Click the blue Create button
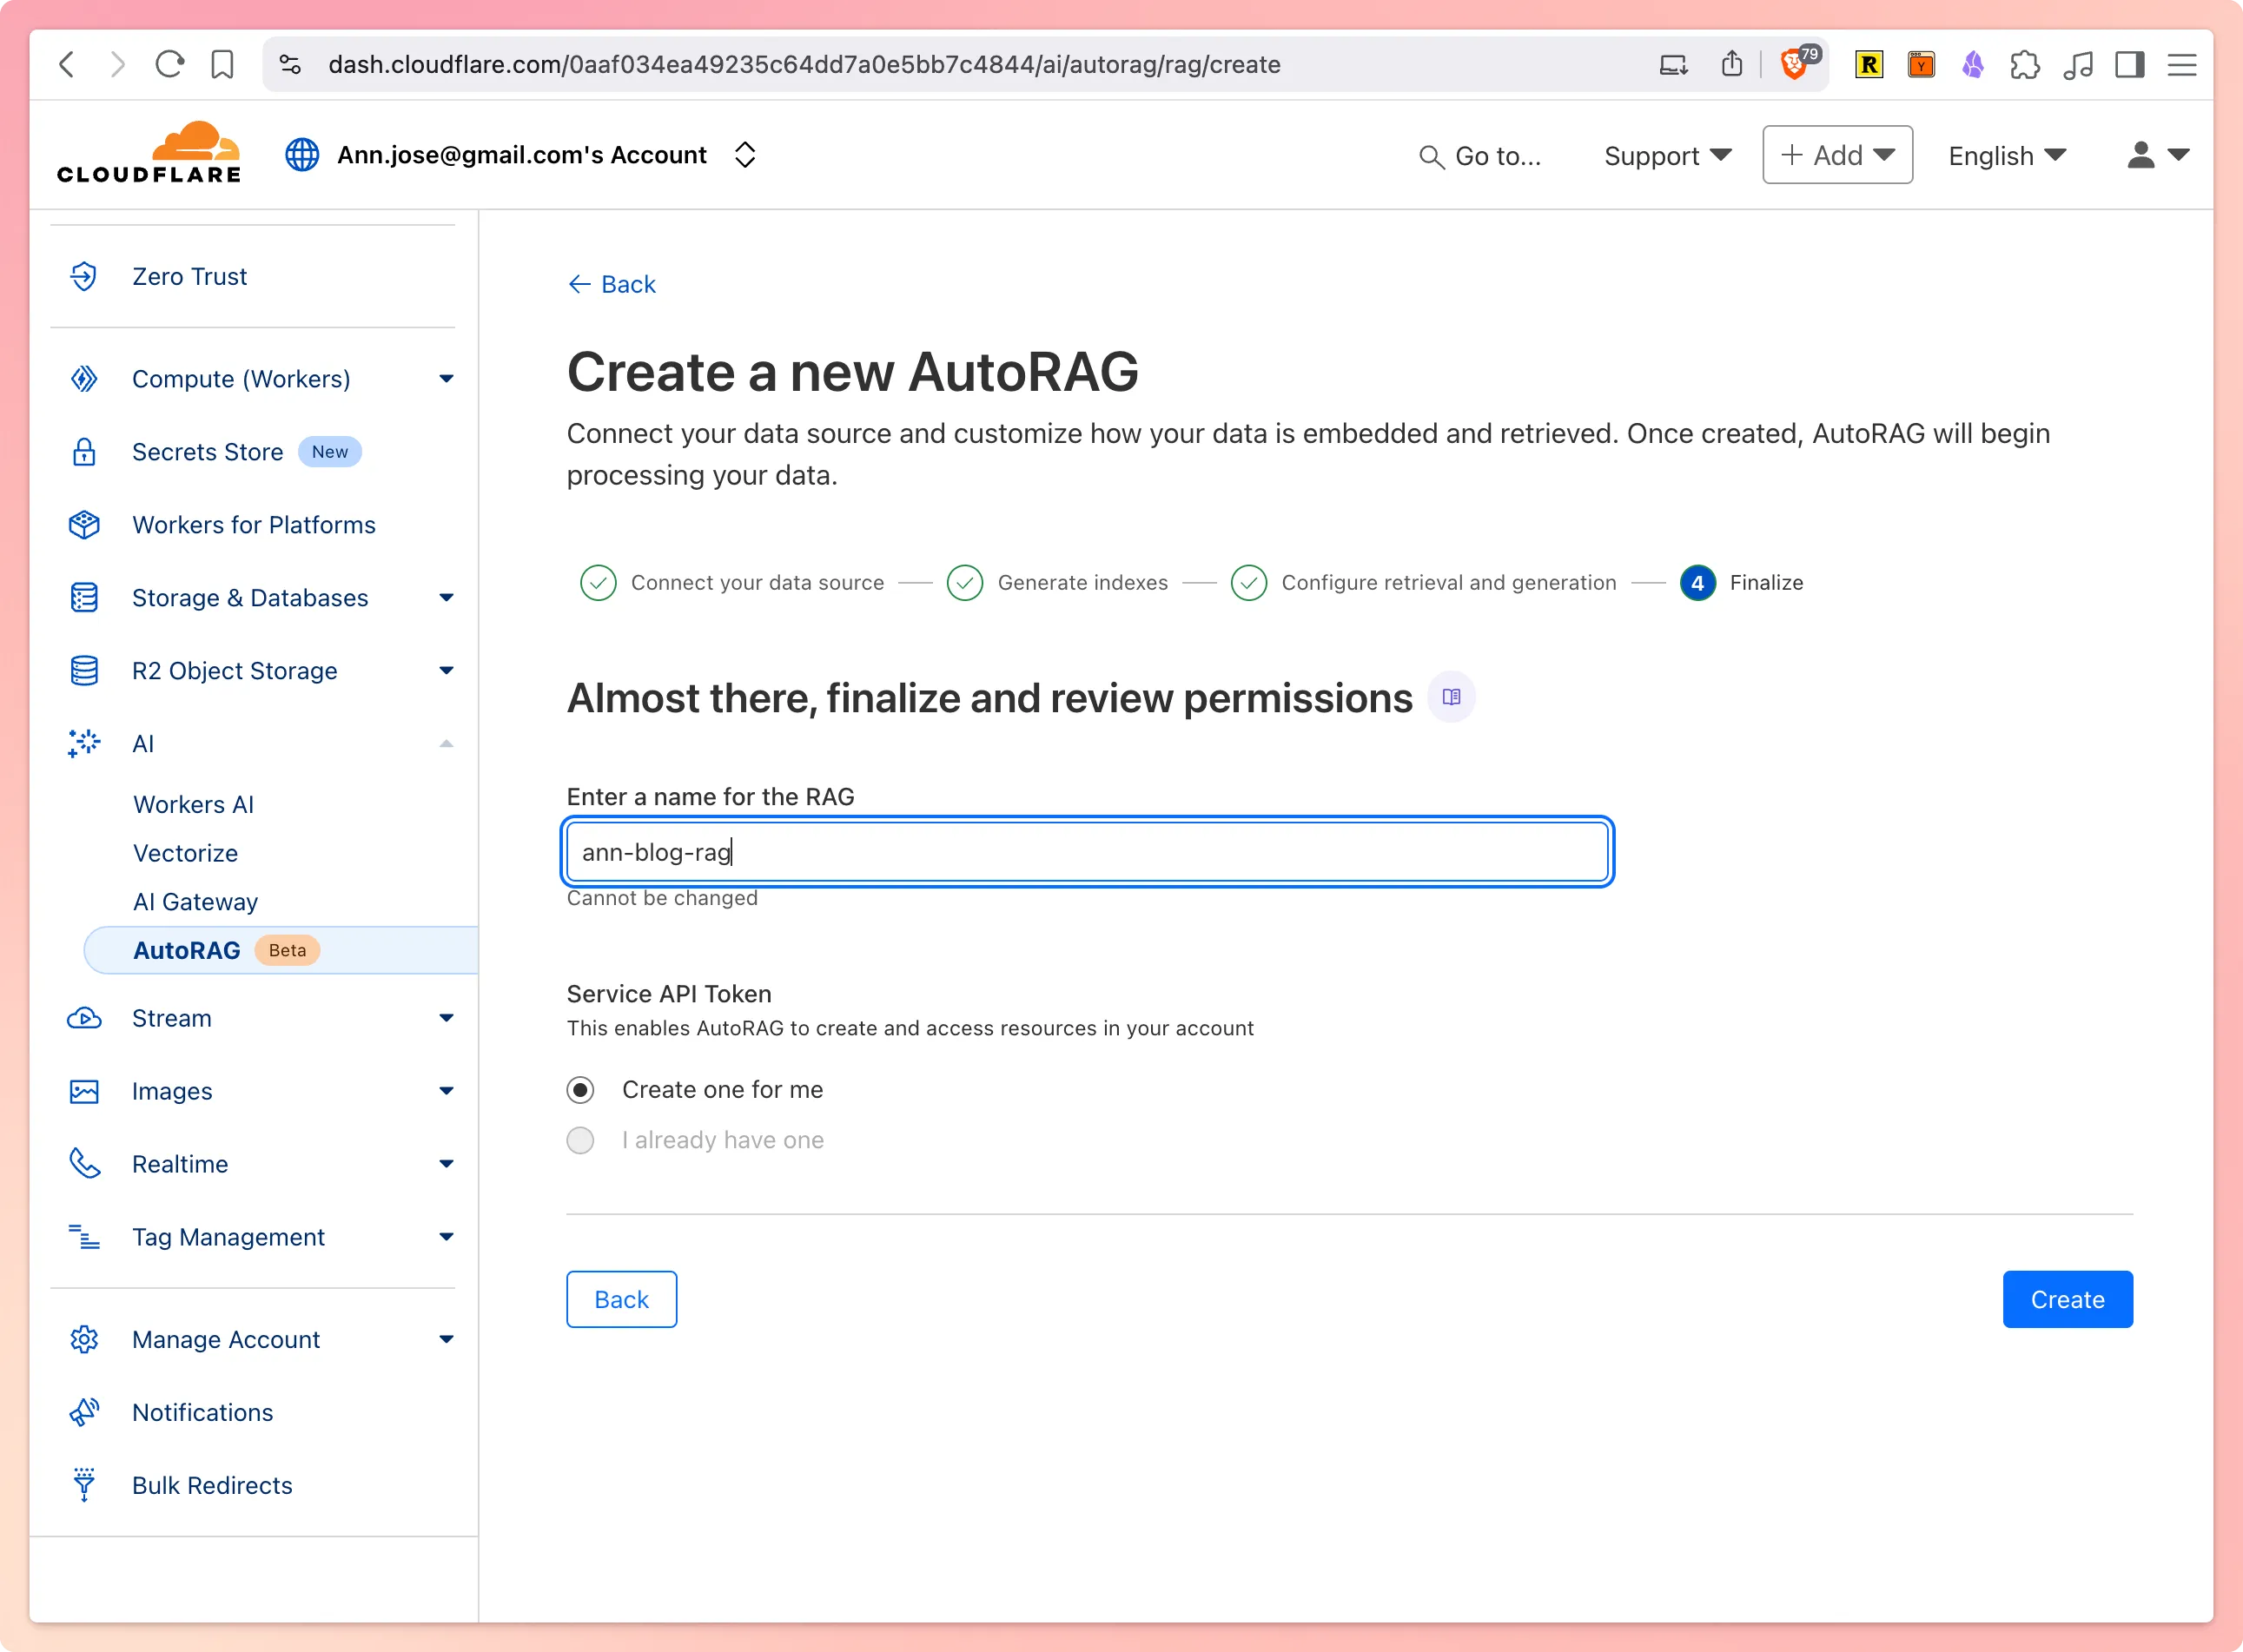This screenshot has width=2243, height=1652. pyautogui.click(x=2067, y=1299)
